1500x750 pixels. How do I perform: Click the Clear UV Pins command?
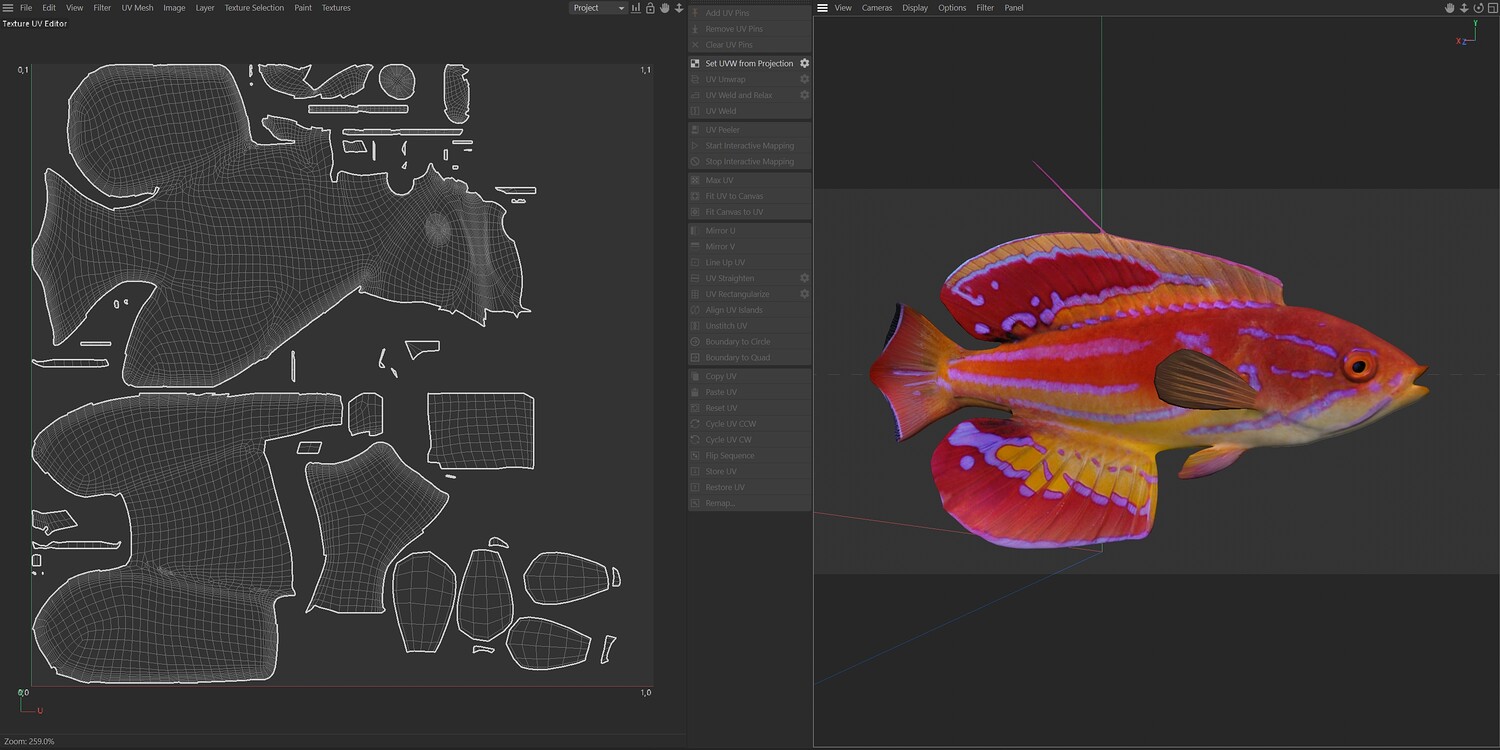[x=749, y=45]
